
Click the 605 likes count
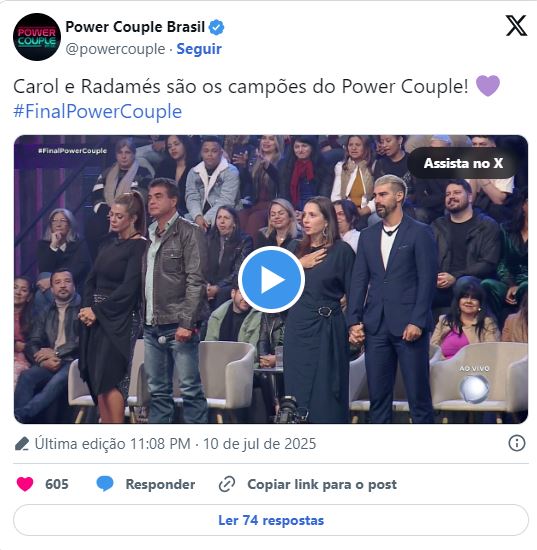(57, 484)
